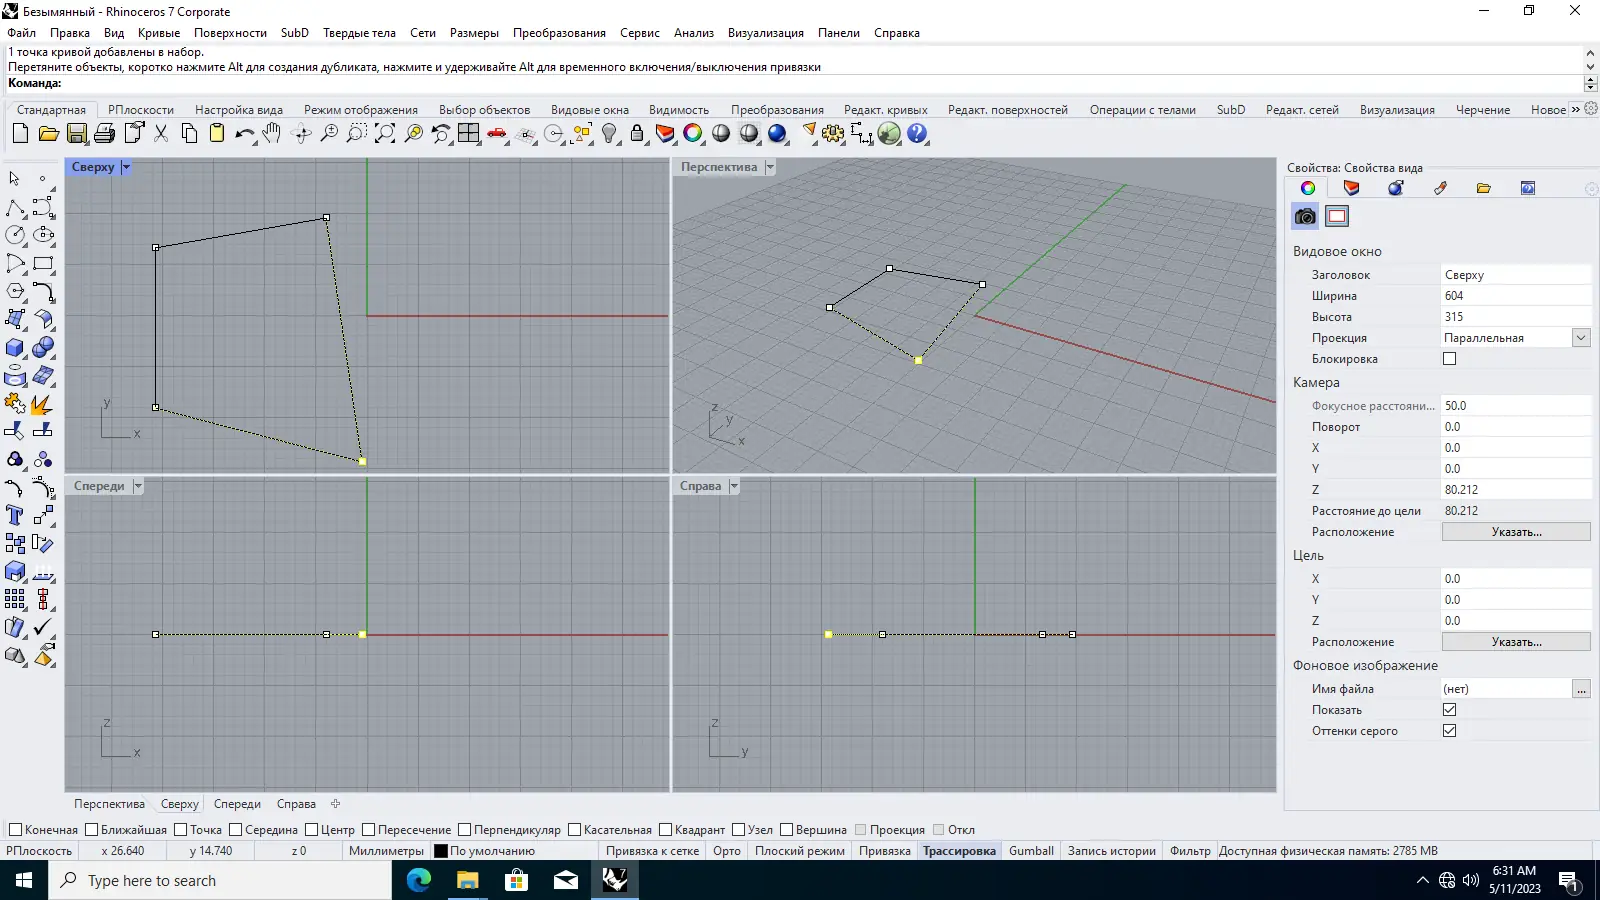Screen dimensions: 1600x900
Task: Select the Text object tool
Action: tap(15, 515)
